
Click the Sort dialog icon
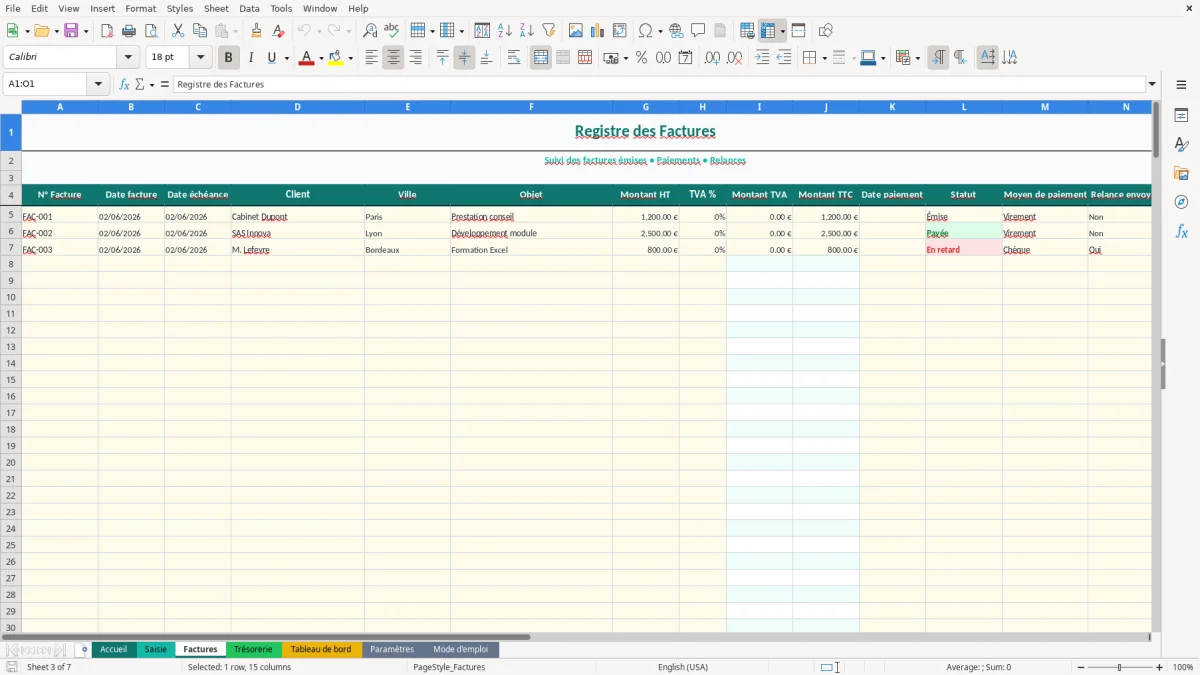click(x=482, y=31)
